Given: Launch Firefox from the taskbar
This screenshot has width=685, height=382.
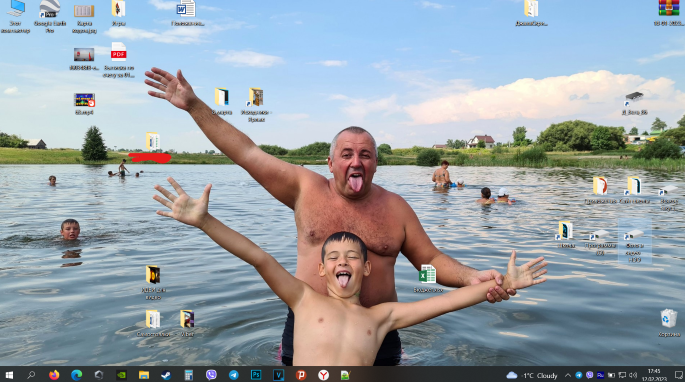Looking at the screenshot, I should 54,375.
